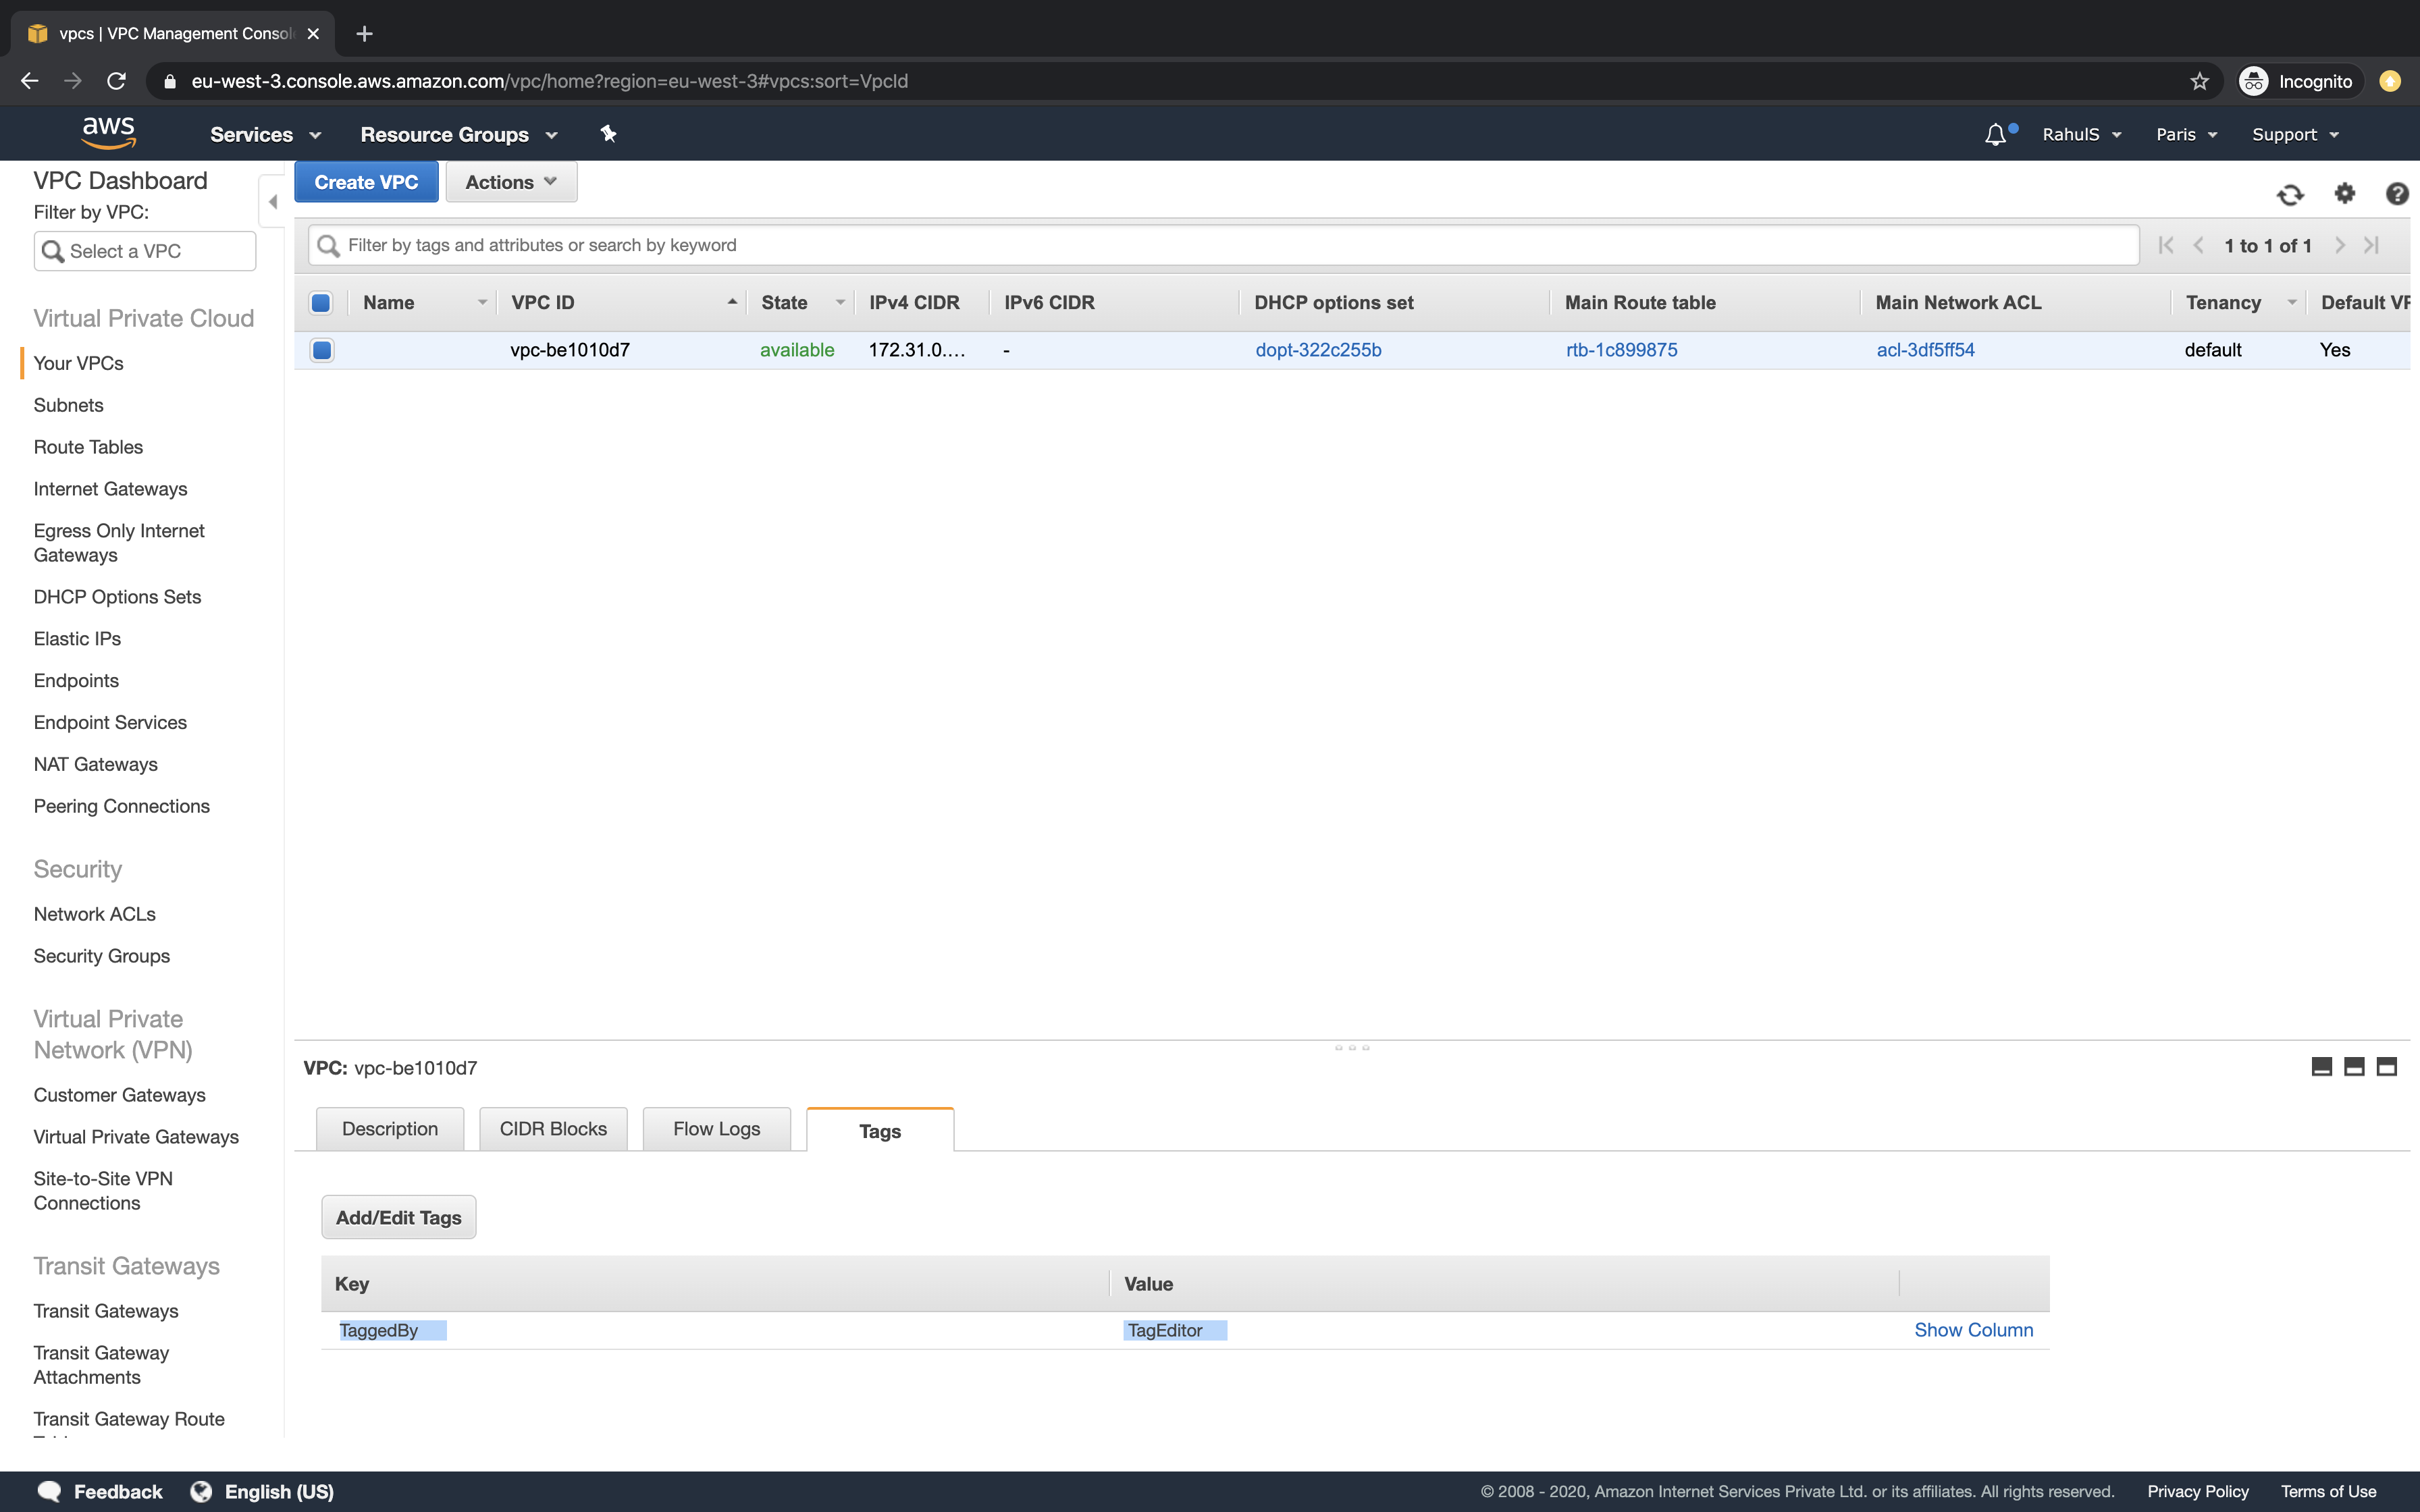The width and height of the screenshot is (2420, 1512).
Task: Select the full-pane detail view layout icon
Action: tap(2388, 1066)
